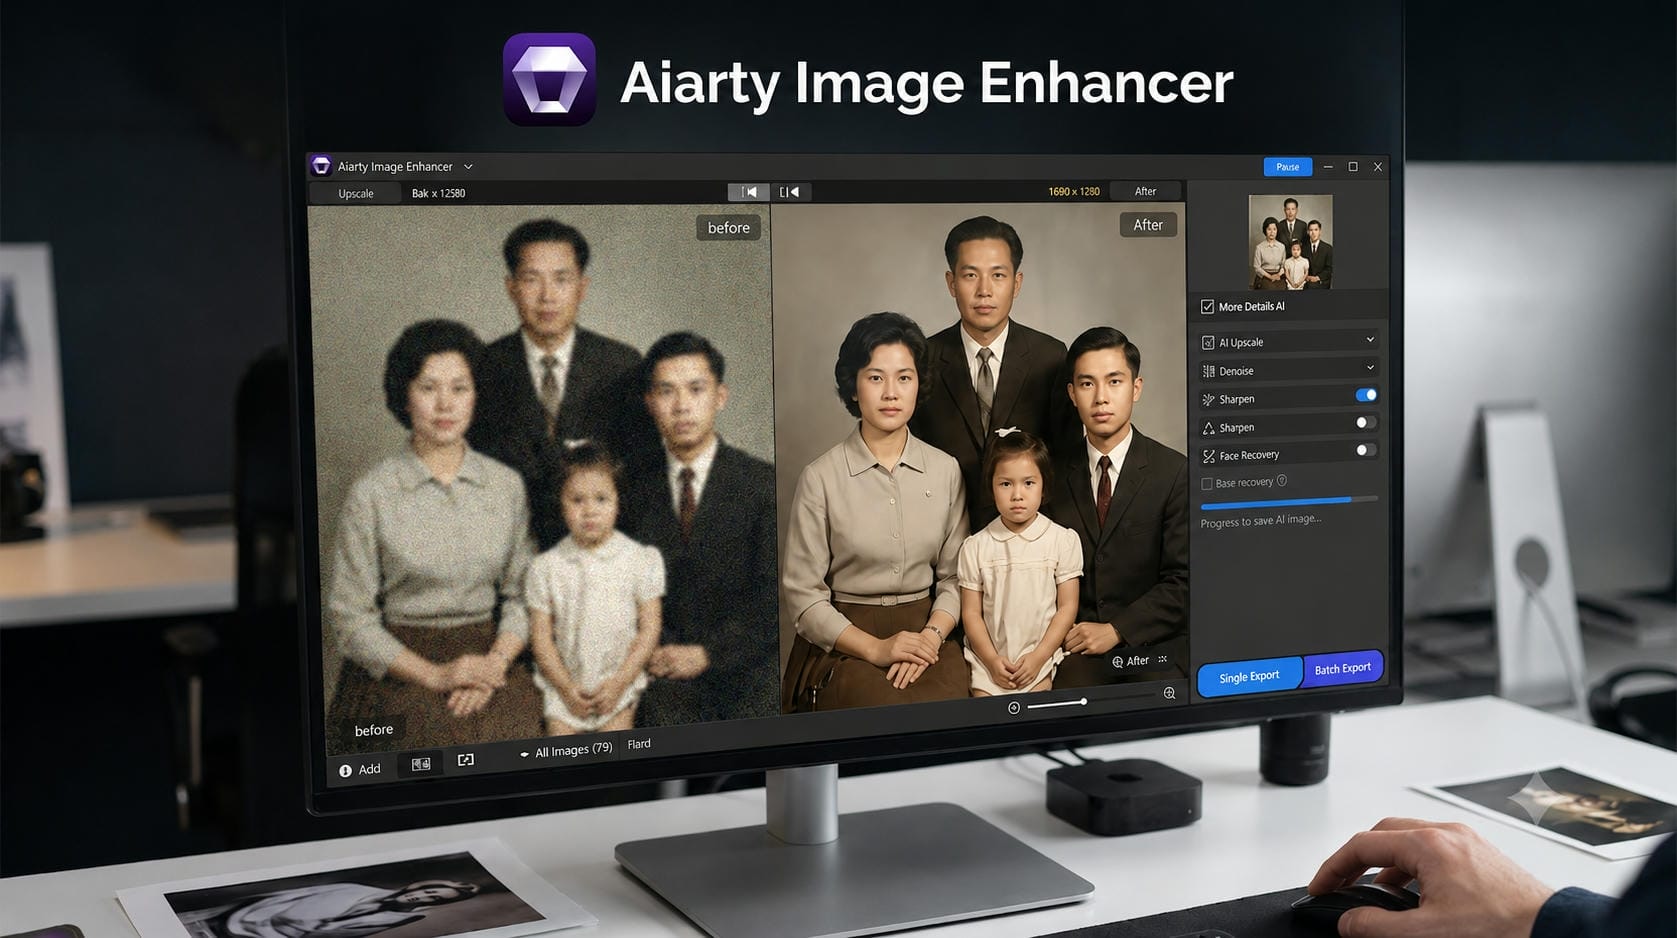Click the 1690 x 1280 resolution readout

tap(1074, 191)
